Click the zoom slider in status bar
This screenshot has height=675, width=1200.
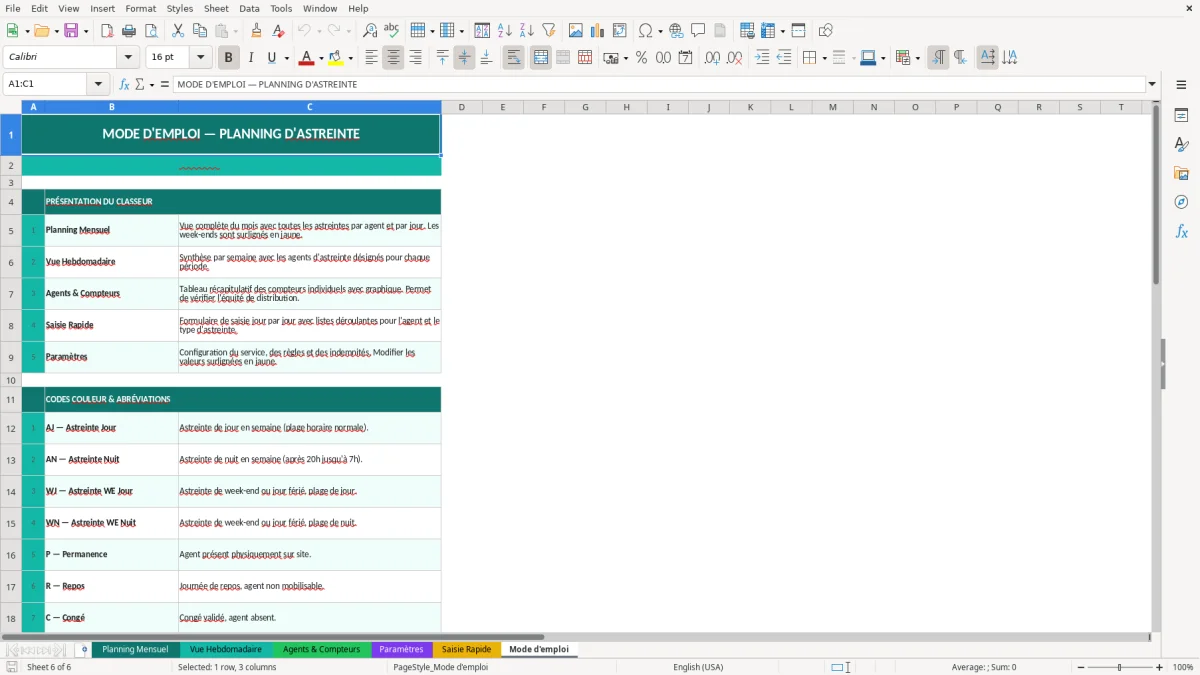1120,667
